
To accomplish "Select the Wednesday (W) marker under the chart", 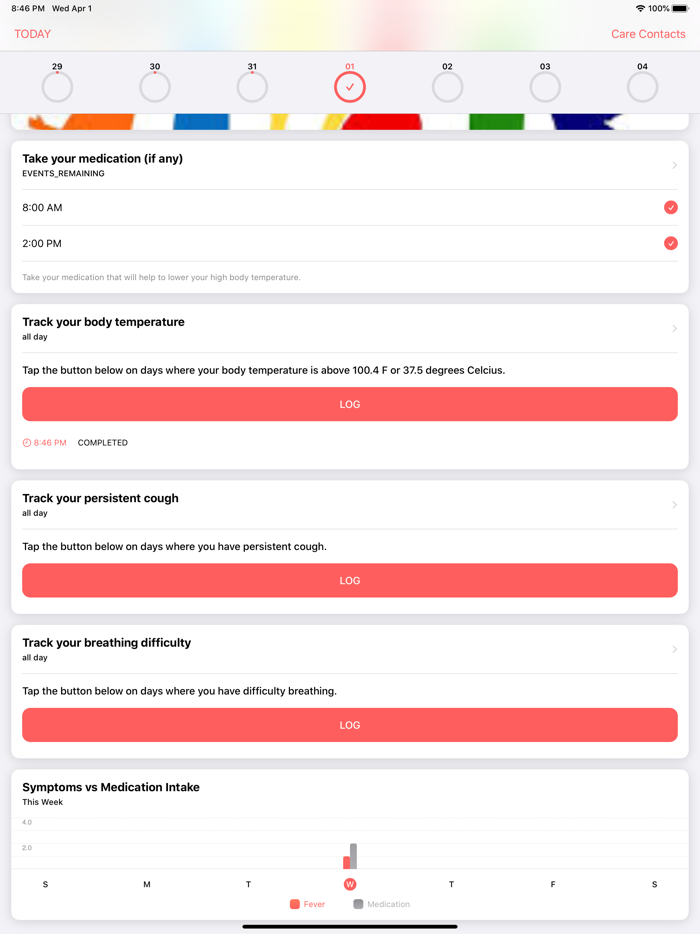I will coord(350,884).
